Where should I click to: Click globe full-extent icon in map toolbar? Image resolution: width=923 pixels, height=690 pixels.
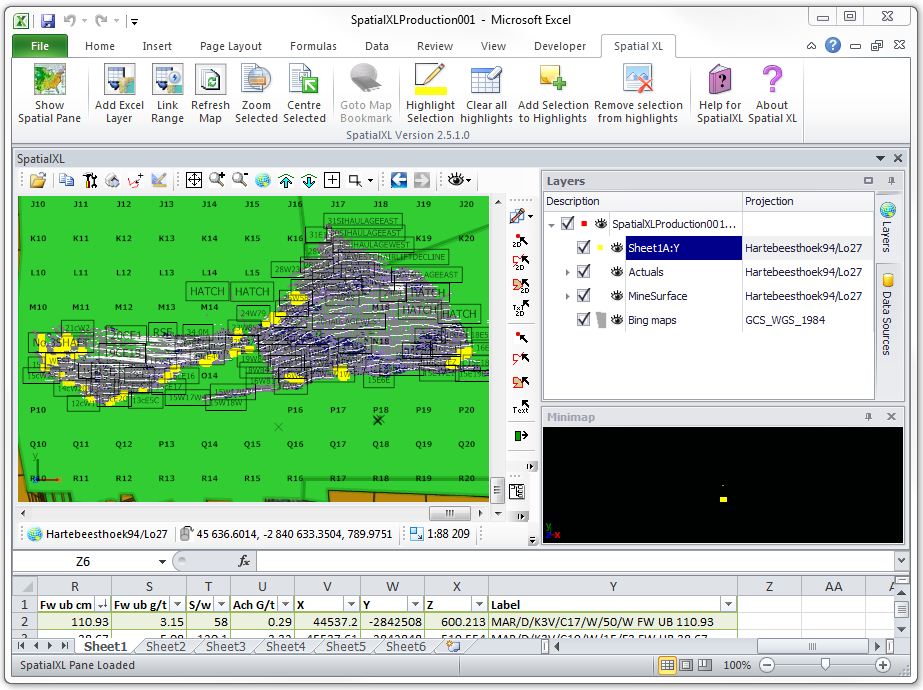point(263,180)
